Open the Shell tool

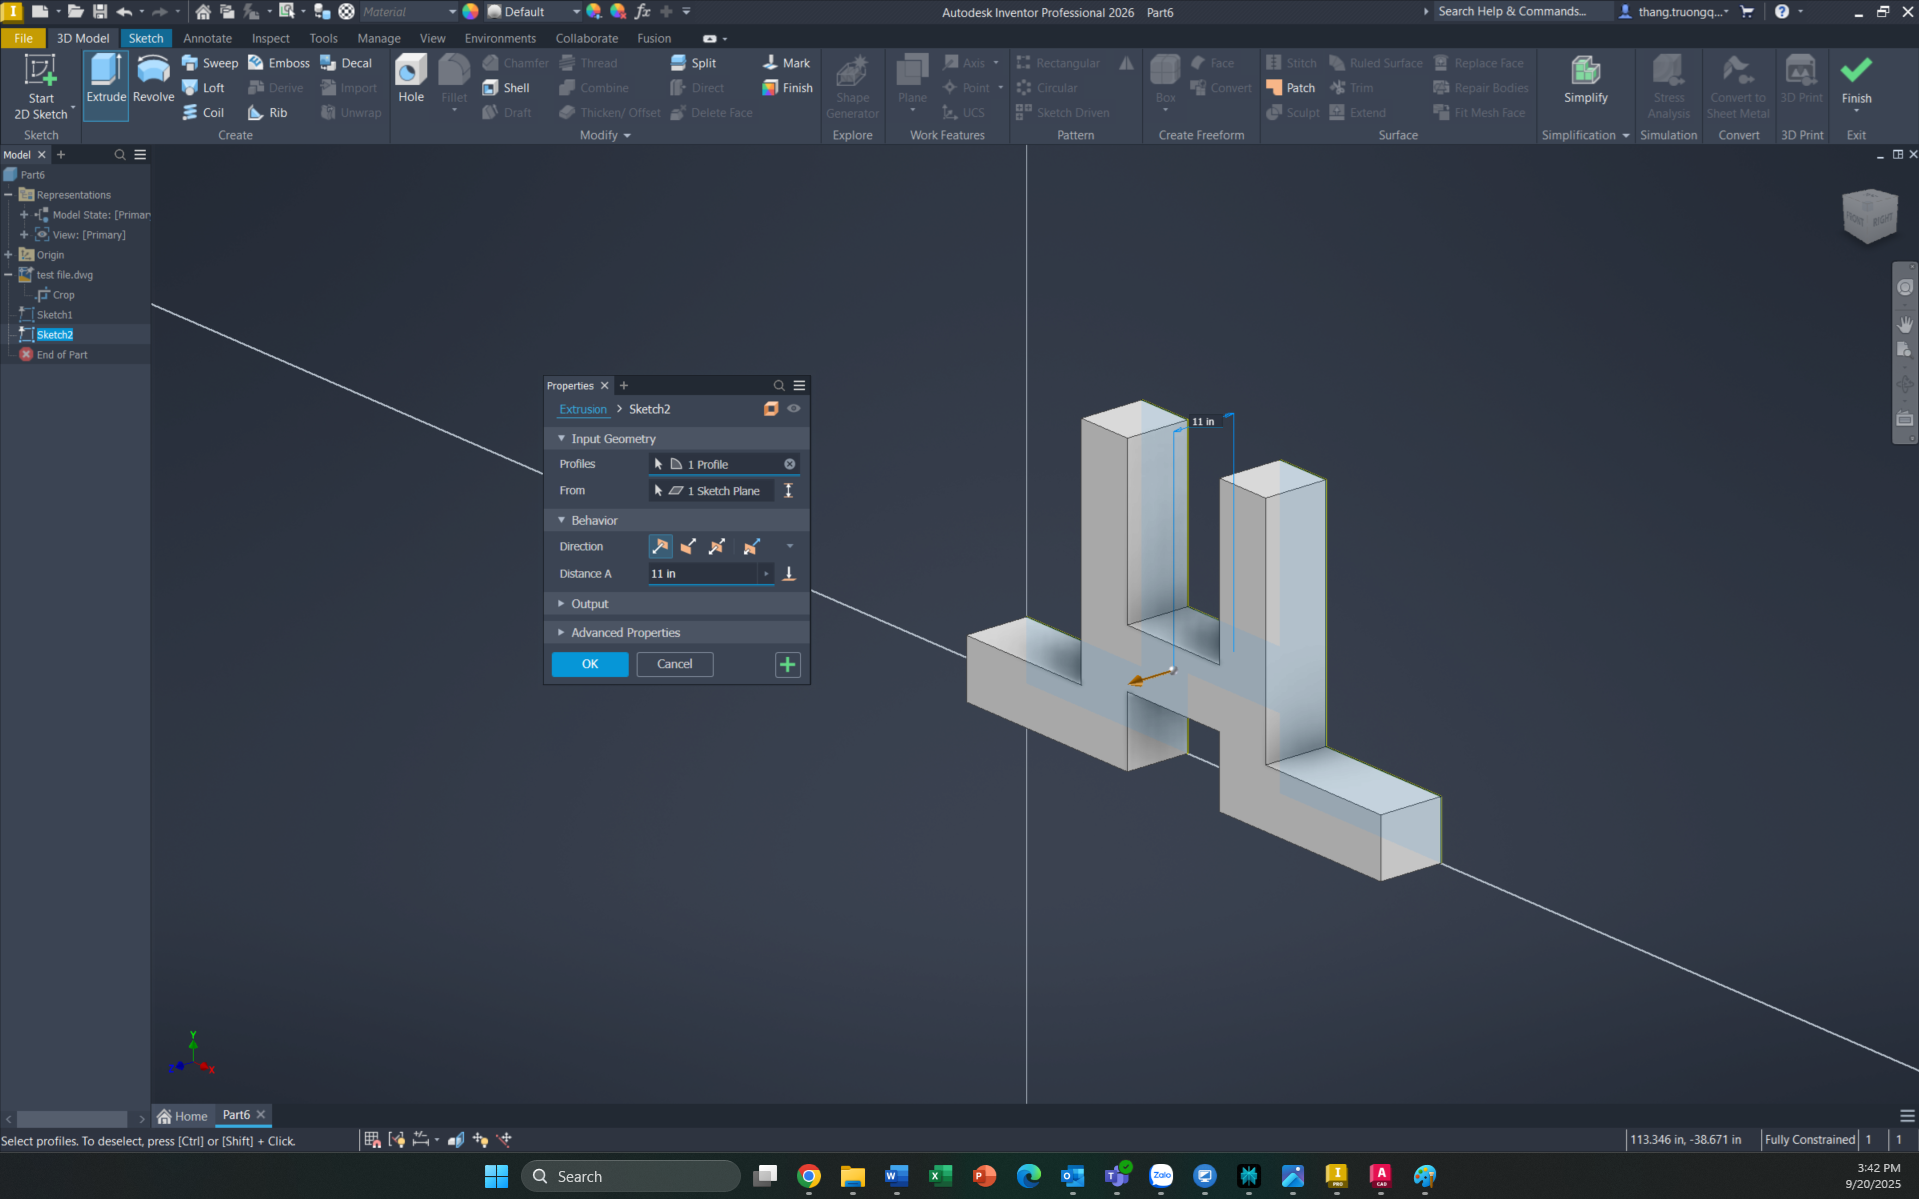pyautogui.click(x=506, y=88)
